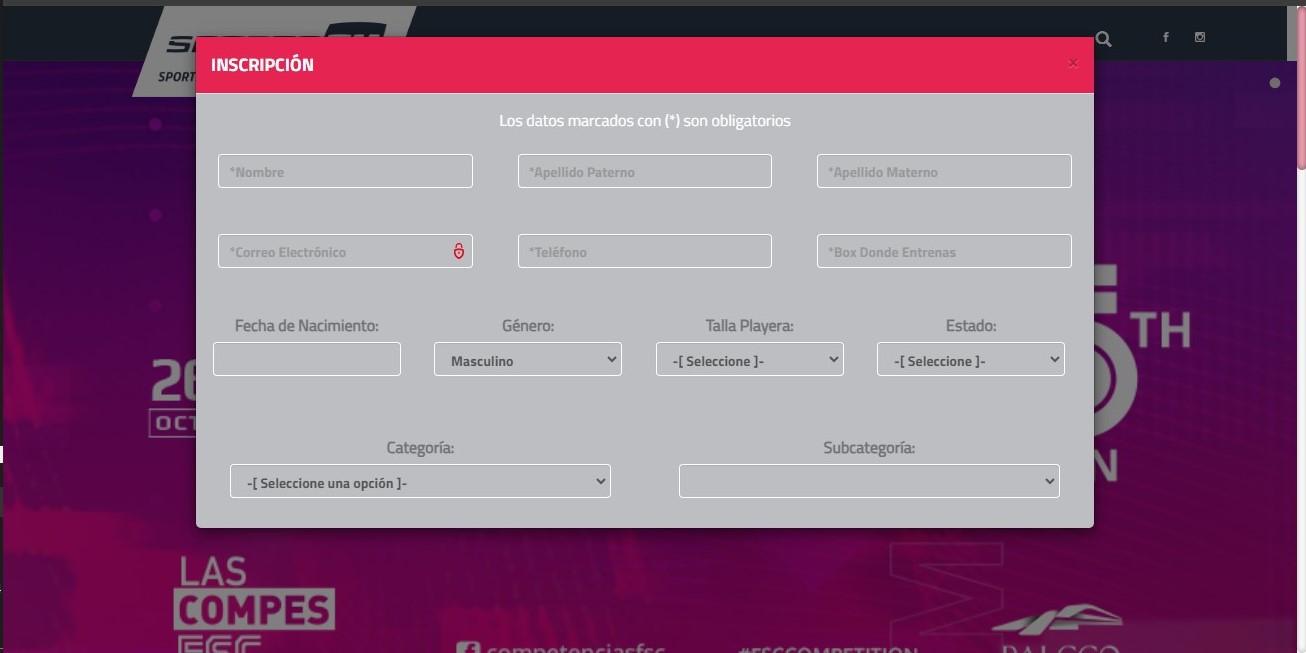Screen dimensions: 1306x653
Task: Open the Instagram icon in top bar
Action: (1200, 38)
